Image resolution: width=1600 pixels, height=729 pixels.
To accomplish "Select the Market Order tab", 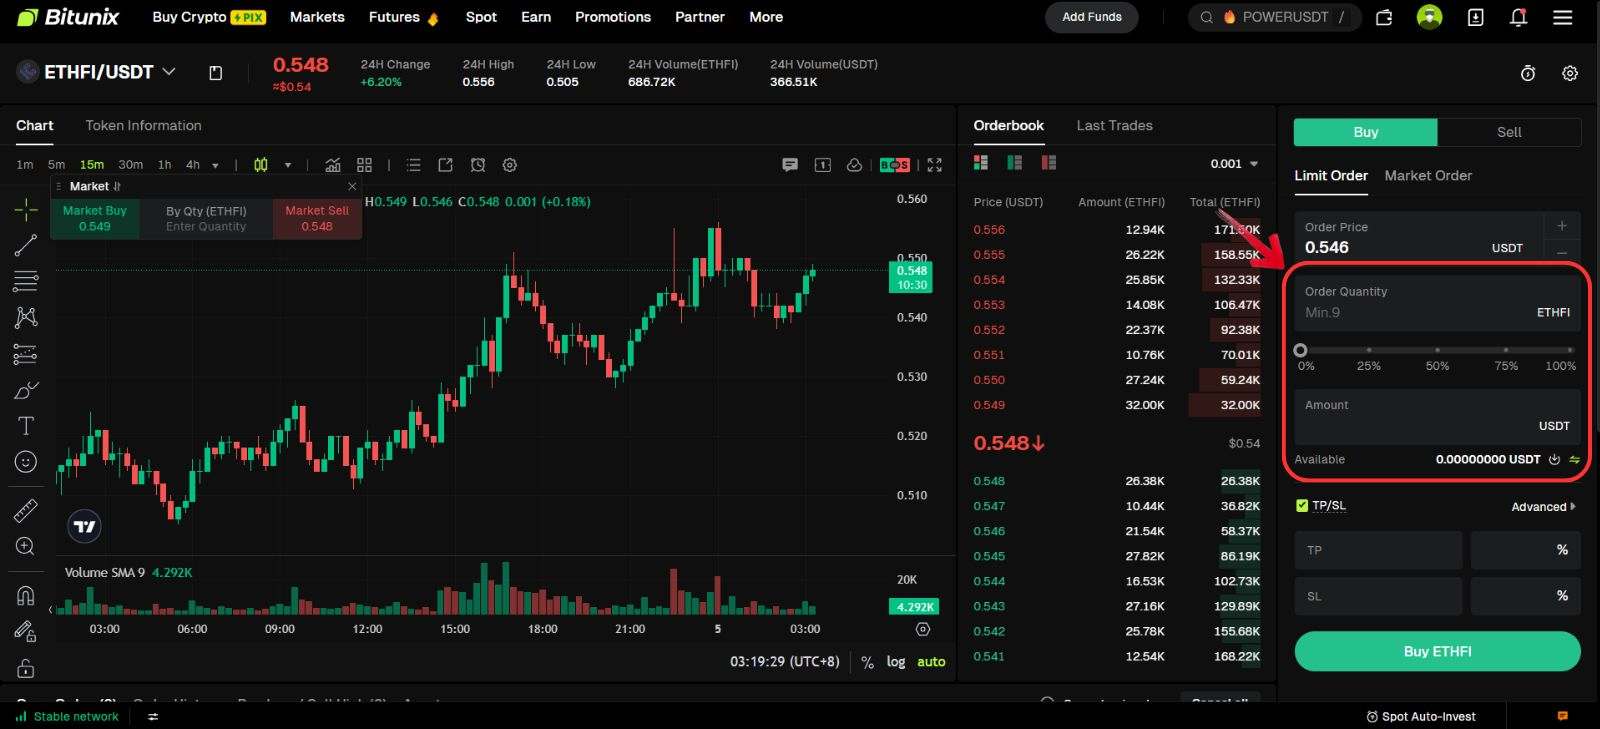I will click(x=1428, y=175).
